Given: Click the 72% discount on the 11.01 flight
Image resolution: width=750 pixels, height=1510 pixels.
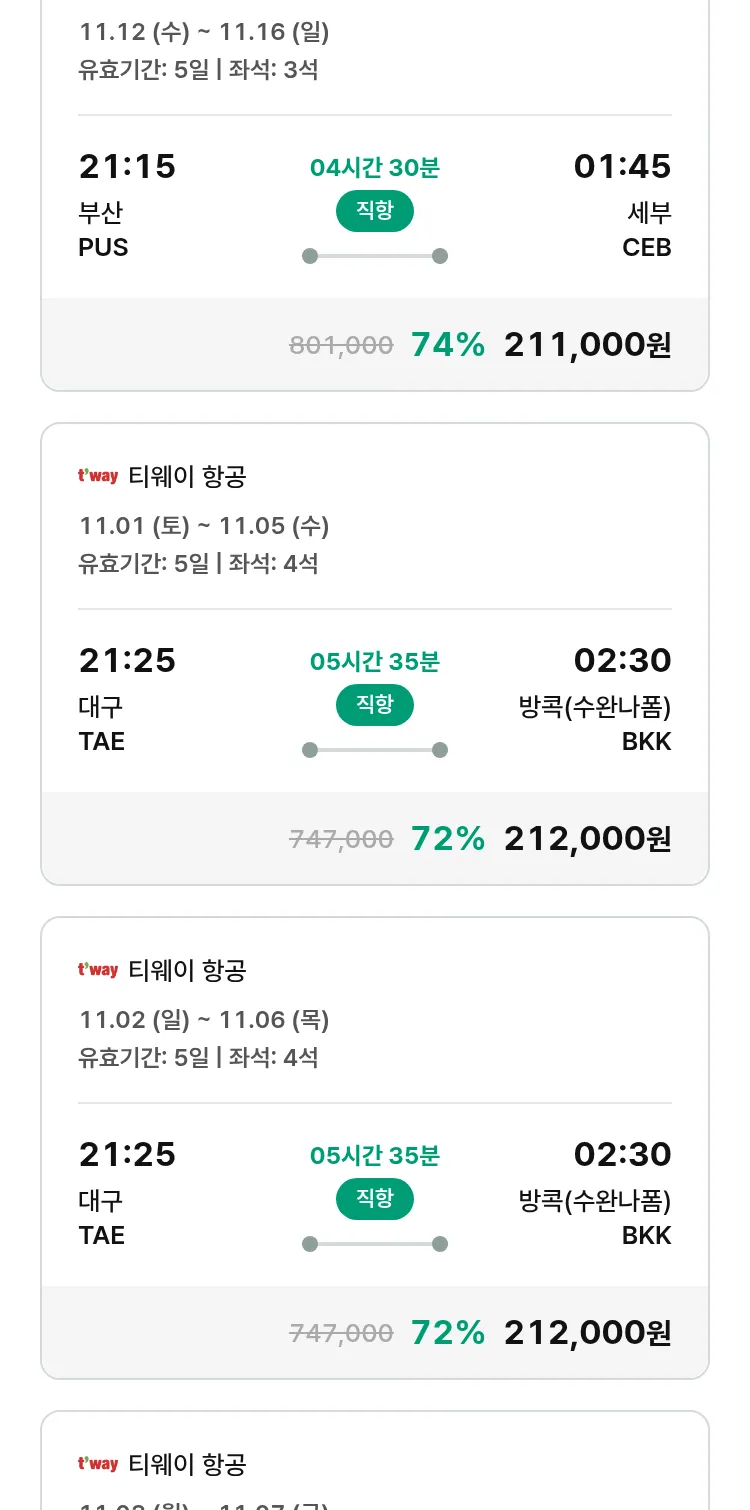Looking at the screenshot, I should tap(448, 839).
